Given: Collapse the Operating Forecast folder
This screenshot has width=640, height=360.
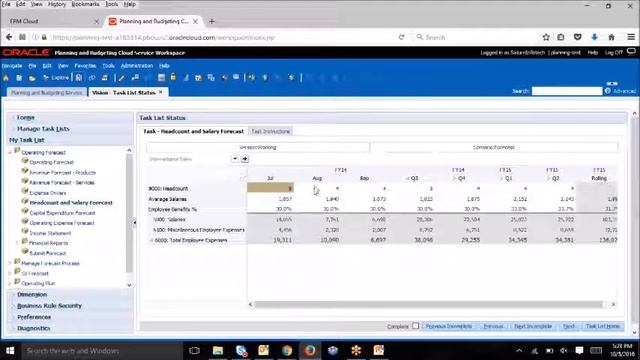Looking at the screenshot, I should point(10,152).
